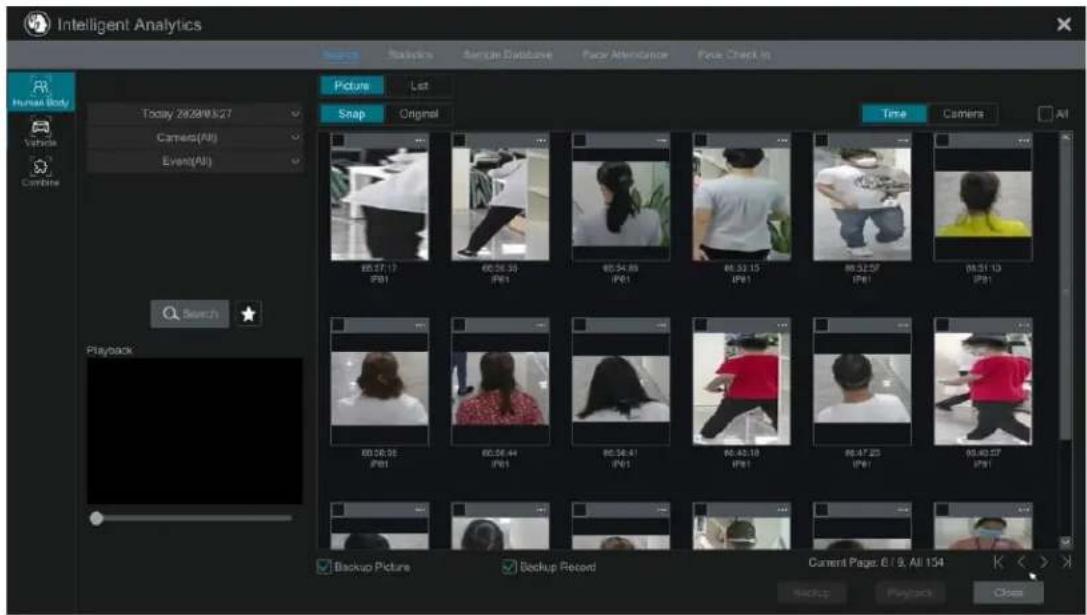The height and width of the screenshot is (615, 1087).
Task: Tick the All checkbox
Action: tap(1045, 114)
